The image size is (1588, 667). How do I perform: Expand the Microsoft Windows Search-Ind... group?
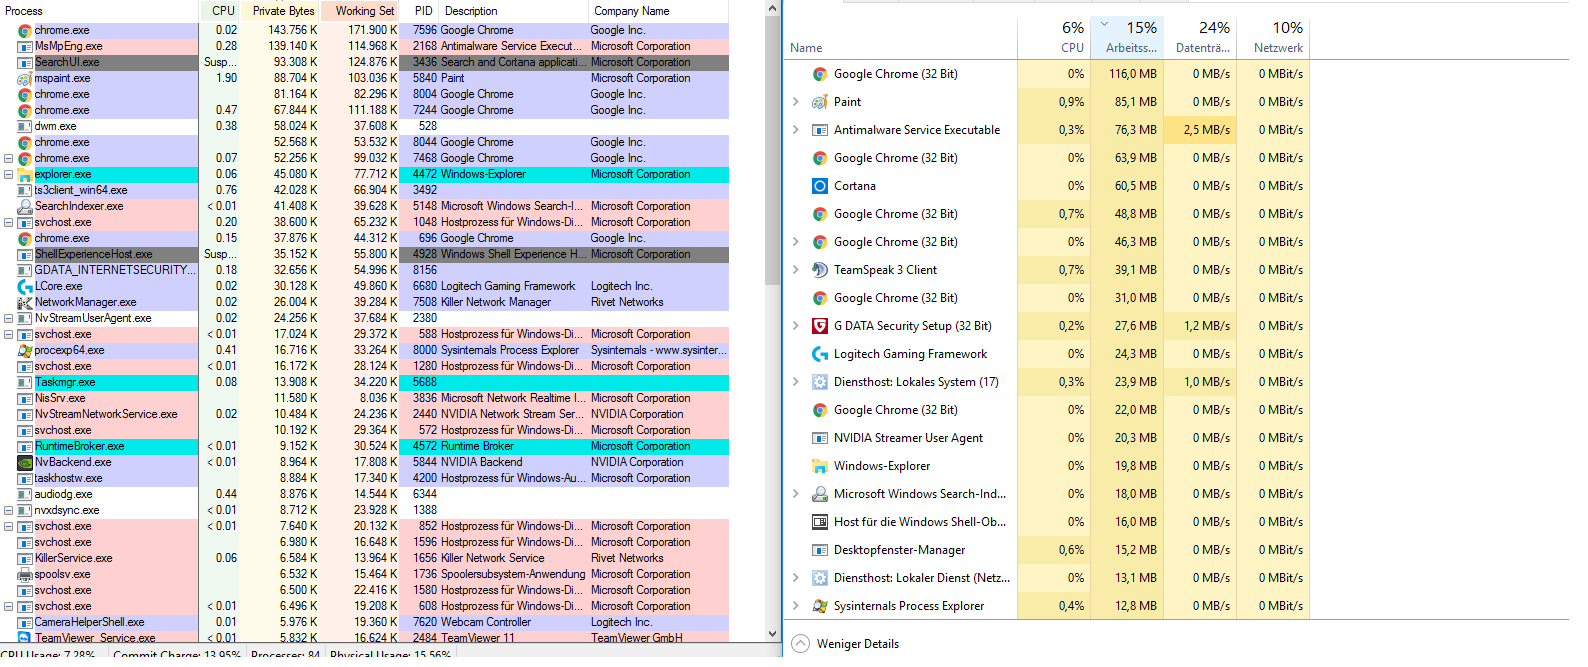coord(796,494)
